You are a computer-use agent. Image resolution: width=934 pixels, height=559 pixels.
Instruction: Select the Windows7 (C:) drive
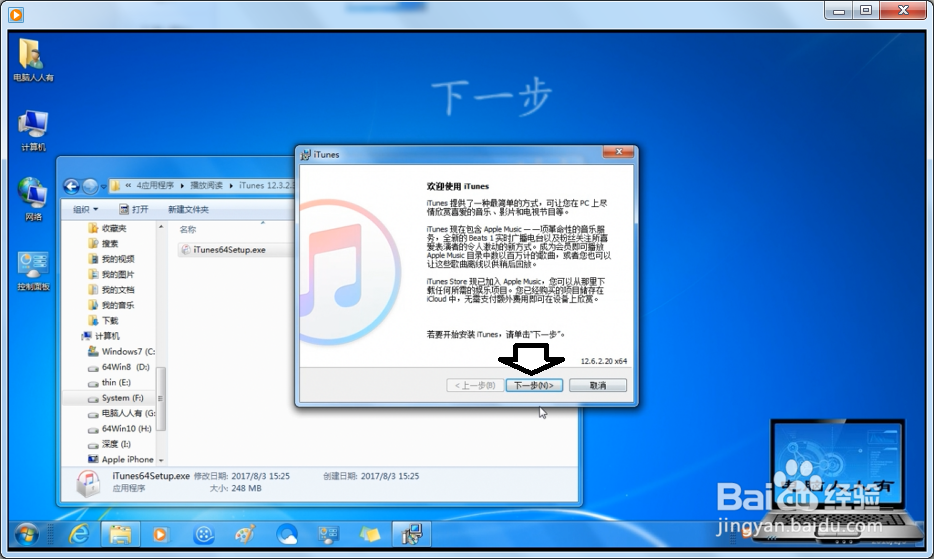tap(122, 351)
